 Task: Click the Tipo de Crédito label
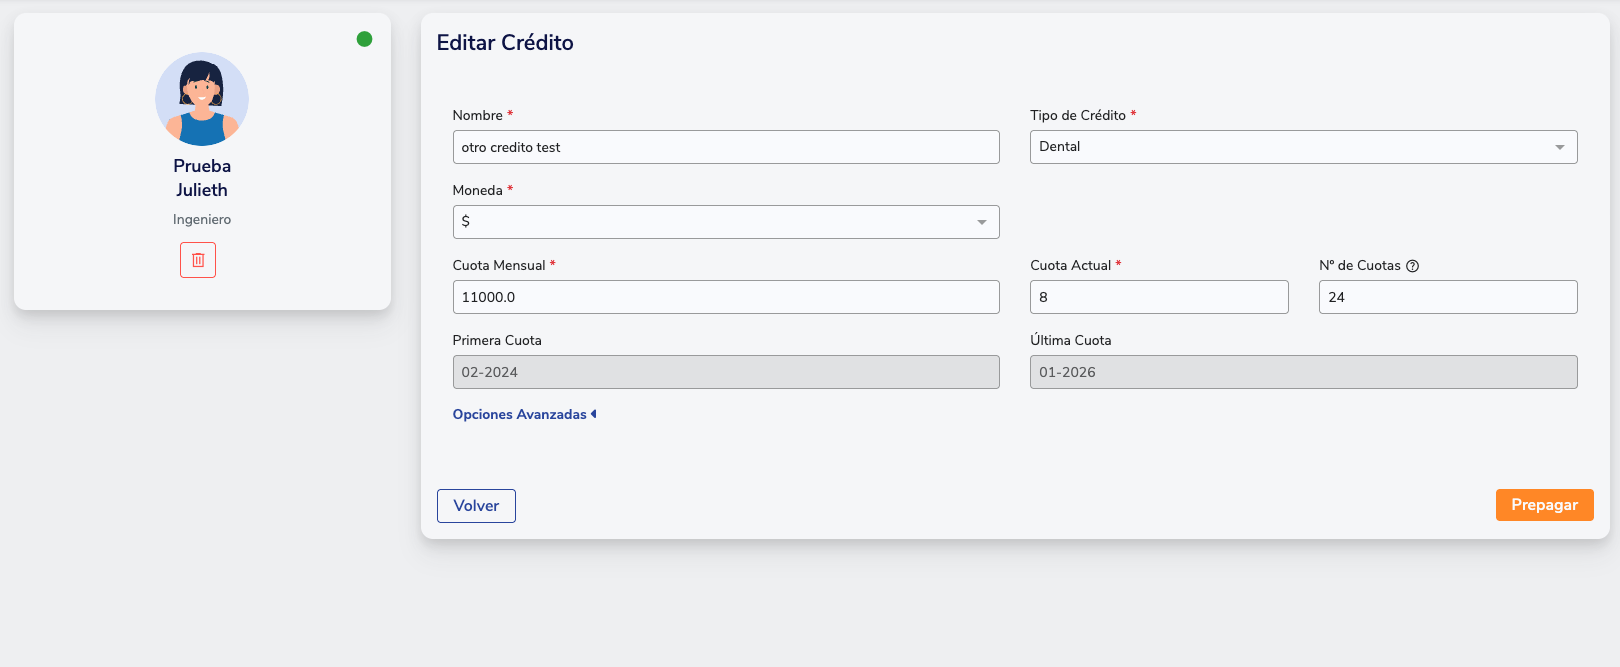click(1078, 115)
